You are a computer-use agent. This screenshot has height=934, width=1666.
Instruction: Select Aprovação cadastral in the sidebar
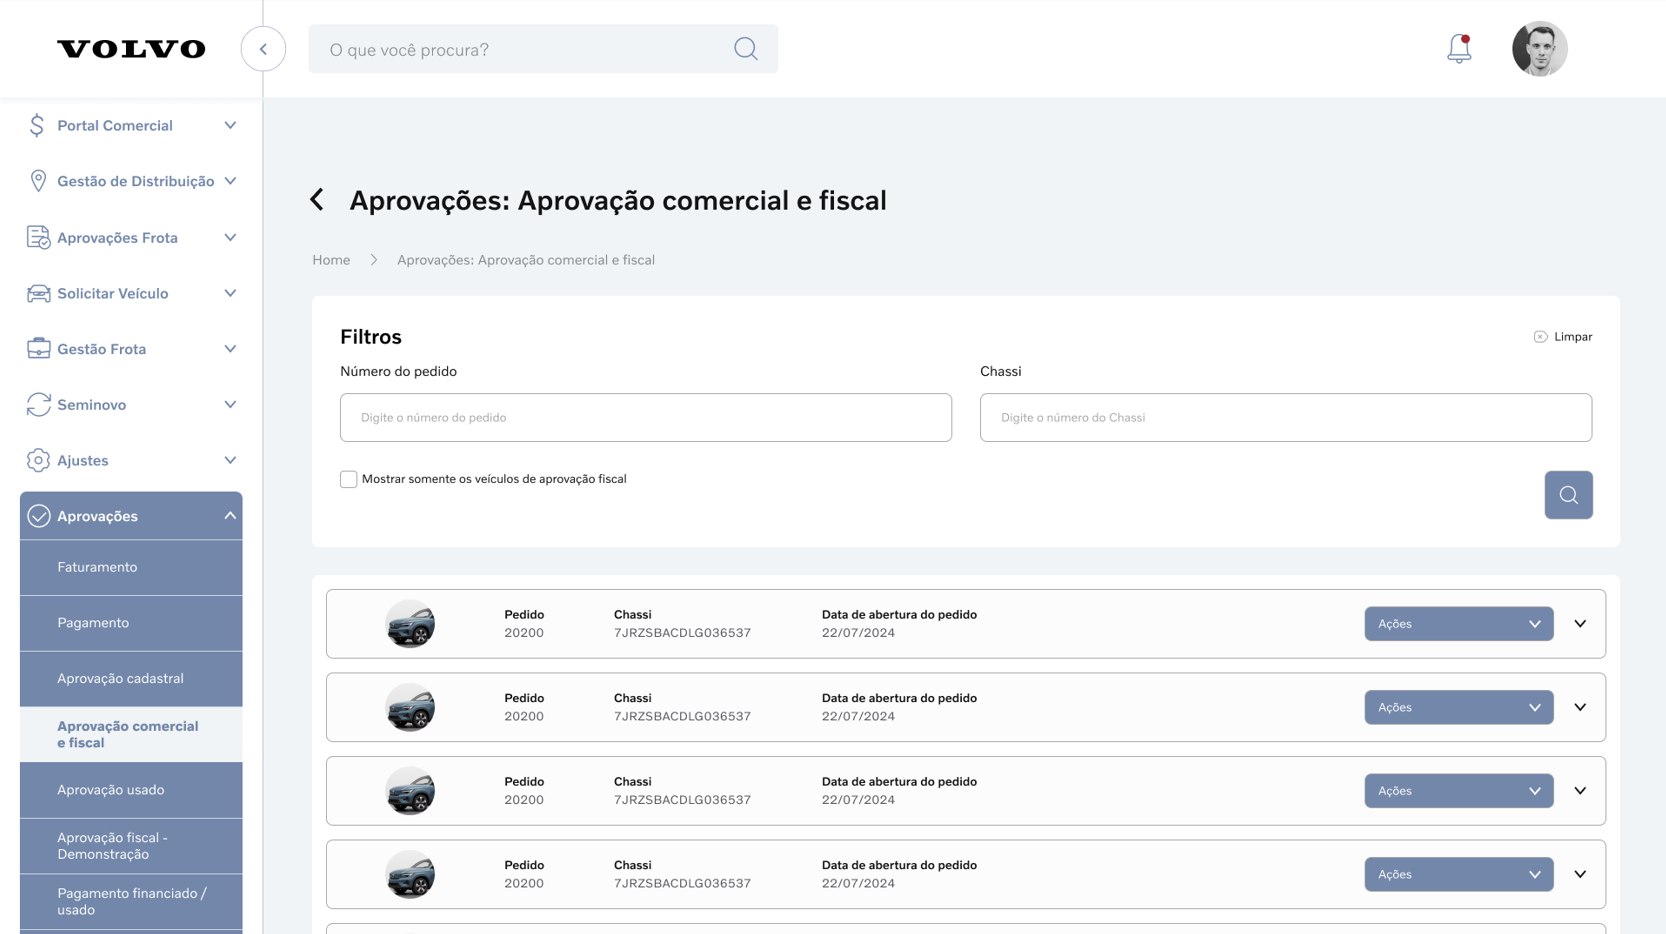120,679
